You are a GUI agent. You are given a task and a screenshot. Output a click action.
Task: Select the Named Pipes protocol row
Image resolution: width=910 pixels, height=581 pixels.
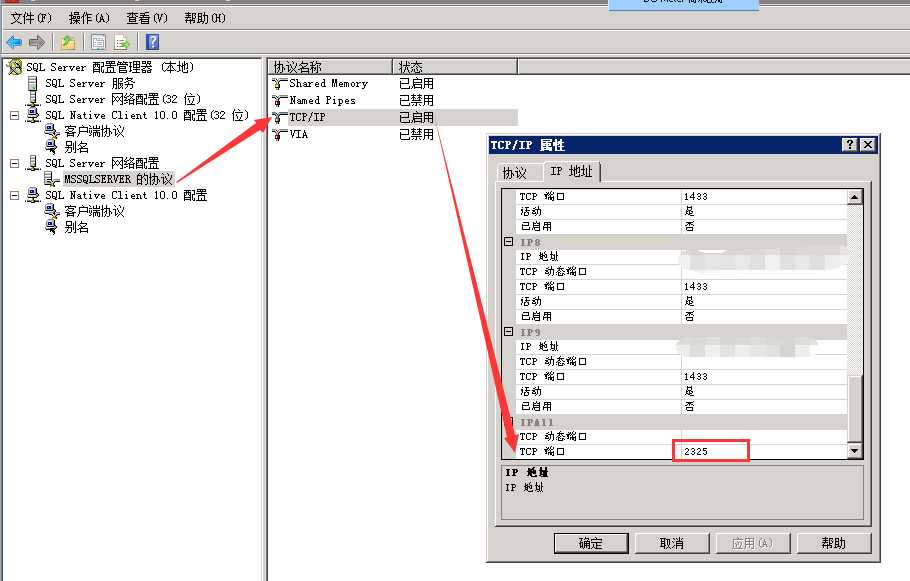[393, 100]
